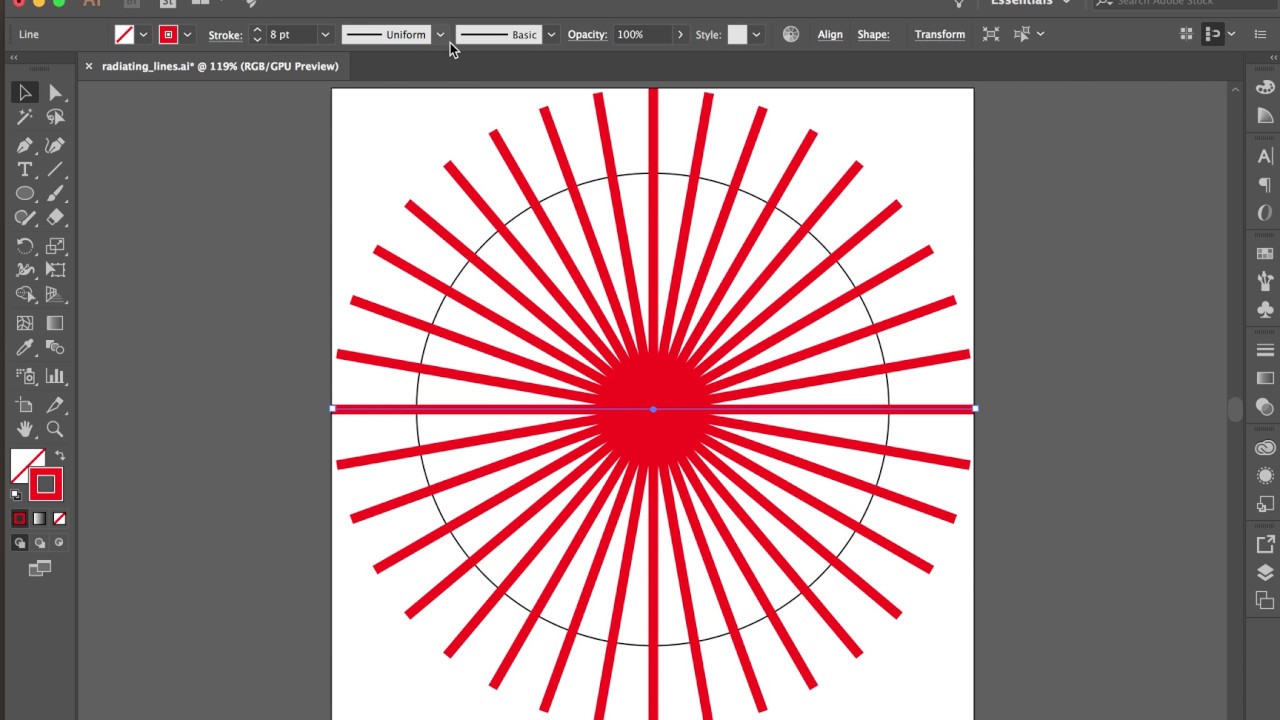Enable Draw Behind mode
This screenshot has width=1280, height=720.
coord(39,542)
